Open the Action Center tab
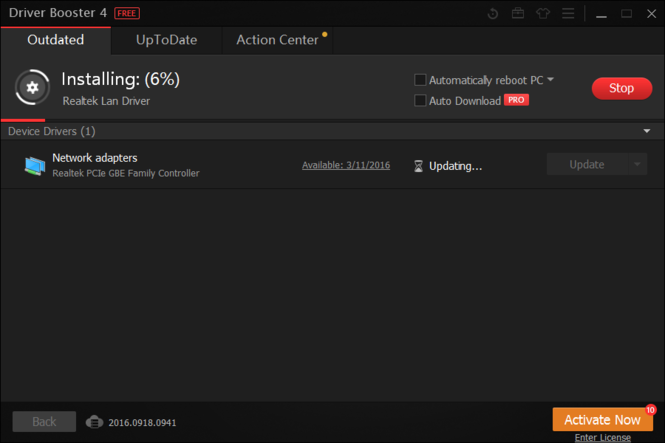The width and height of the screenshot is (665, 443). click(x=277, y=40)
